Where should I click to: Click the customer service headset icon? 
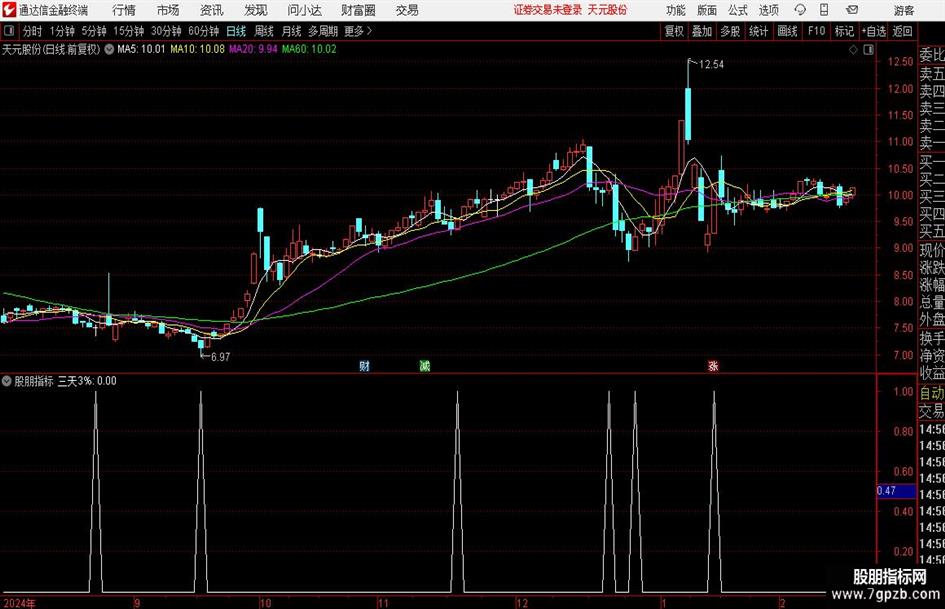(x=800, y=10)
